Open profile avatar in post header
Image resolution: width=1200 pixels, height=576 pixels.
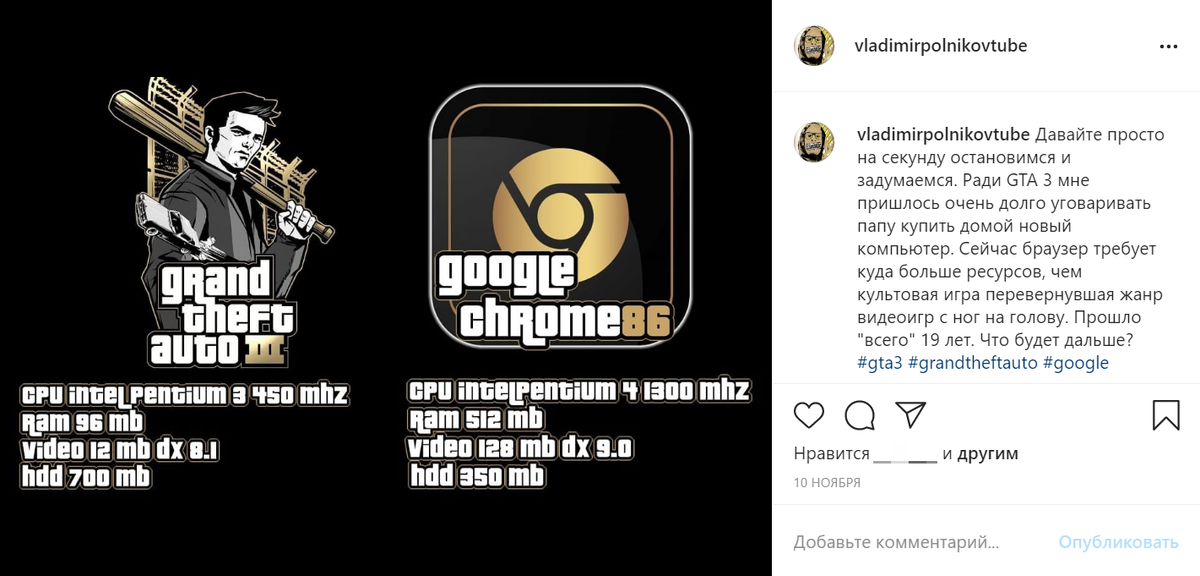tap(814, 46)
